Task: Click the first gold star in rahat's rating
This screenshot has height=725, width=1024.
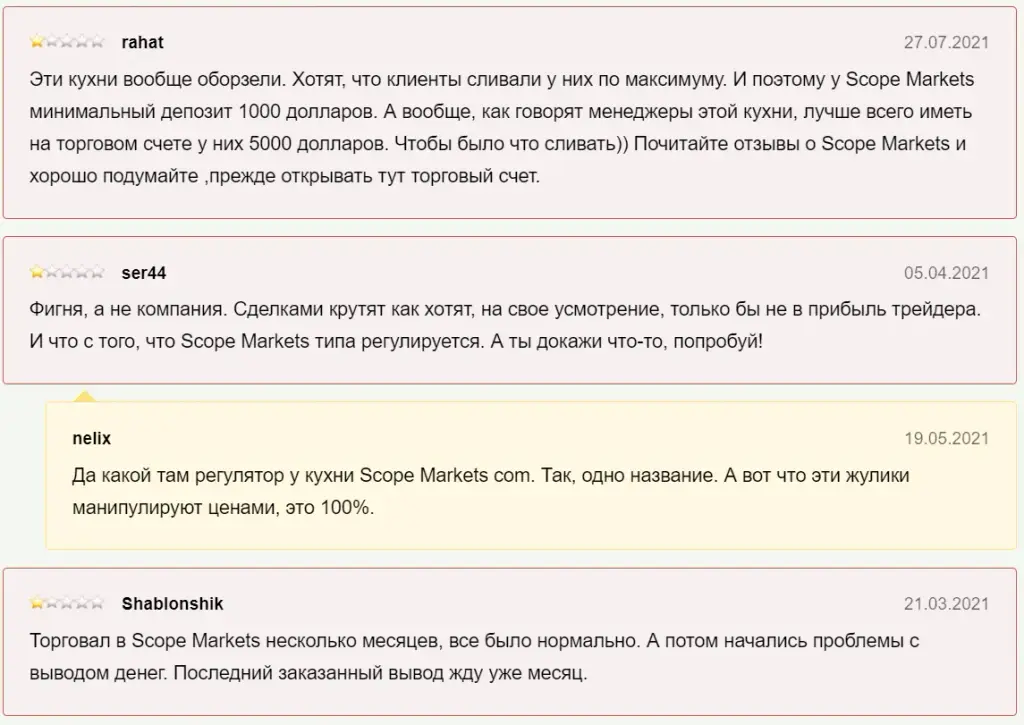Action: click(37, 42)
